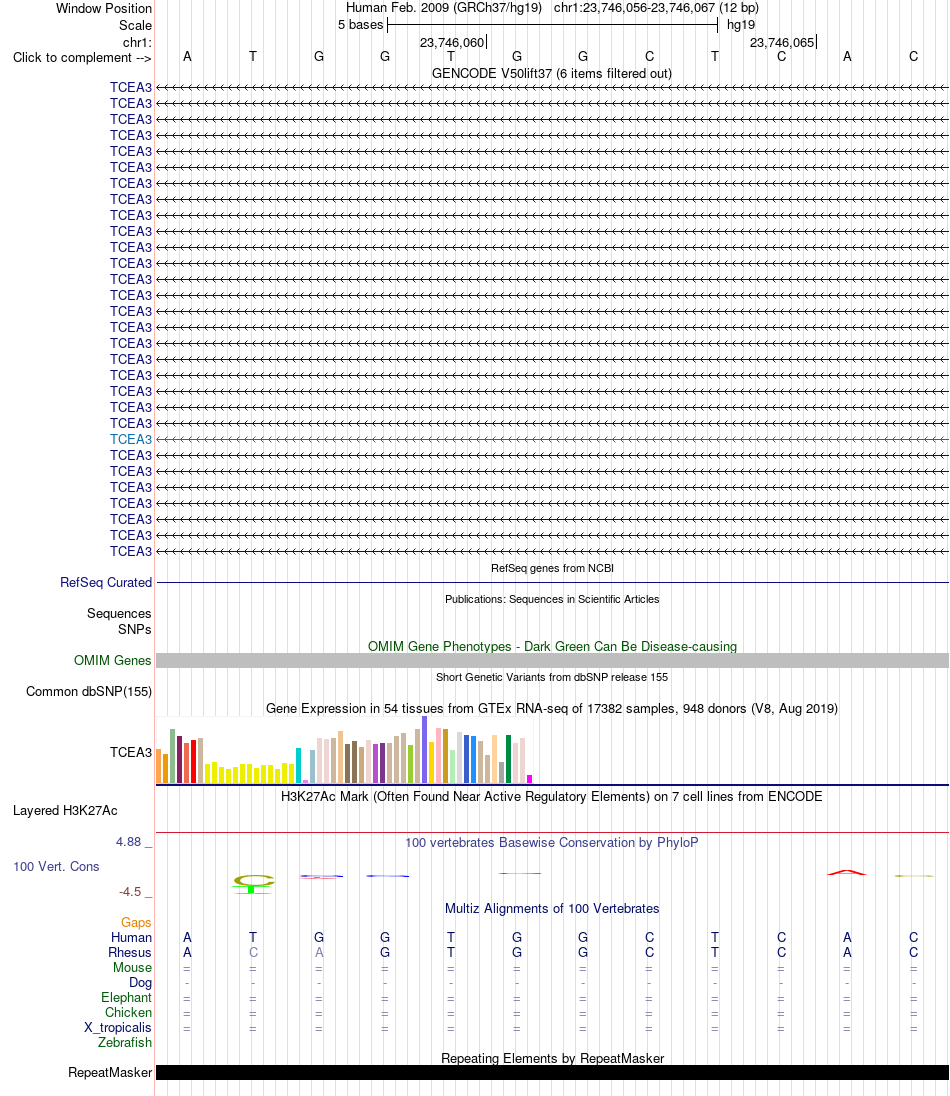Click the "RepeatMasker" track label
Screen dimensions: 950x1096
point(110,1072)
